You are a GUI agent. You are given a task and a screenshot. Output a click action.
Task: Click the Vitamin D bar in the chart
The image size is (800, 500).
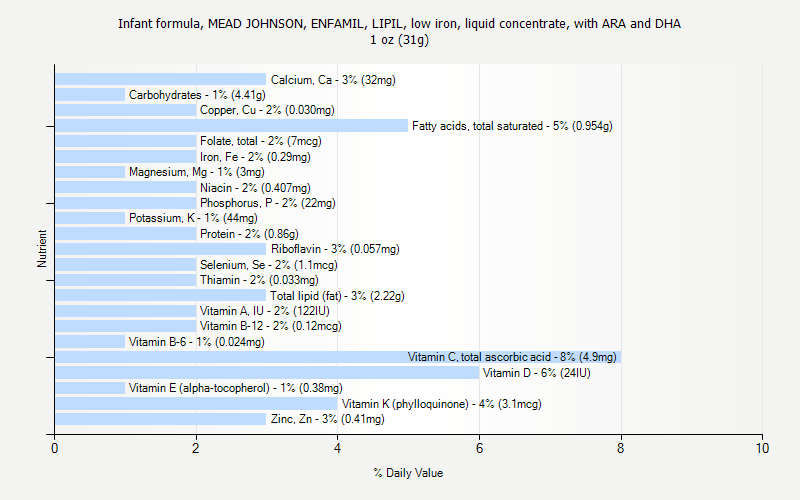(x=267, y=373)
